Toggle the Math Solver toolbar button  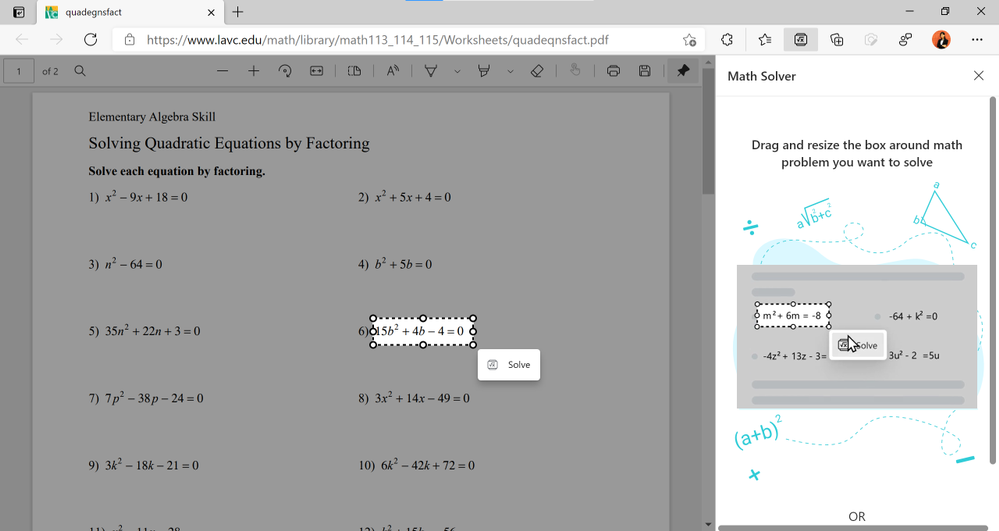(x=801, y=40)
